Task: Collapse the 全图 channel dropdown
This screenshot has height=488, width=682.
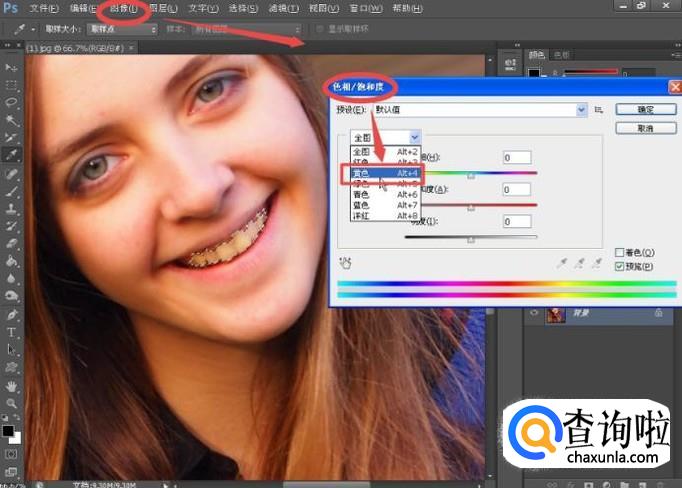Action: (x=414, y=136)
